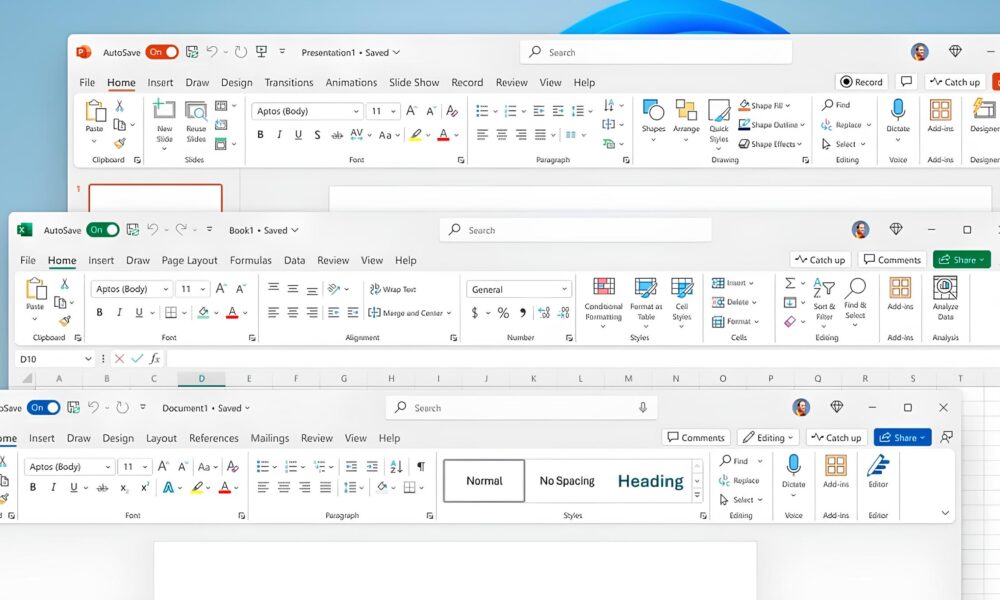Image resolution: width=1000 pixels, height=600 pixels.
Task: Click Comments button in Word
Action: (x=696, y=437)
